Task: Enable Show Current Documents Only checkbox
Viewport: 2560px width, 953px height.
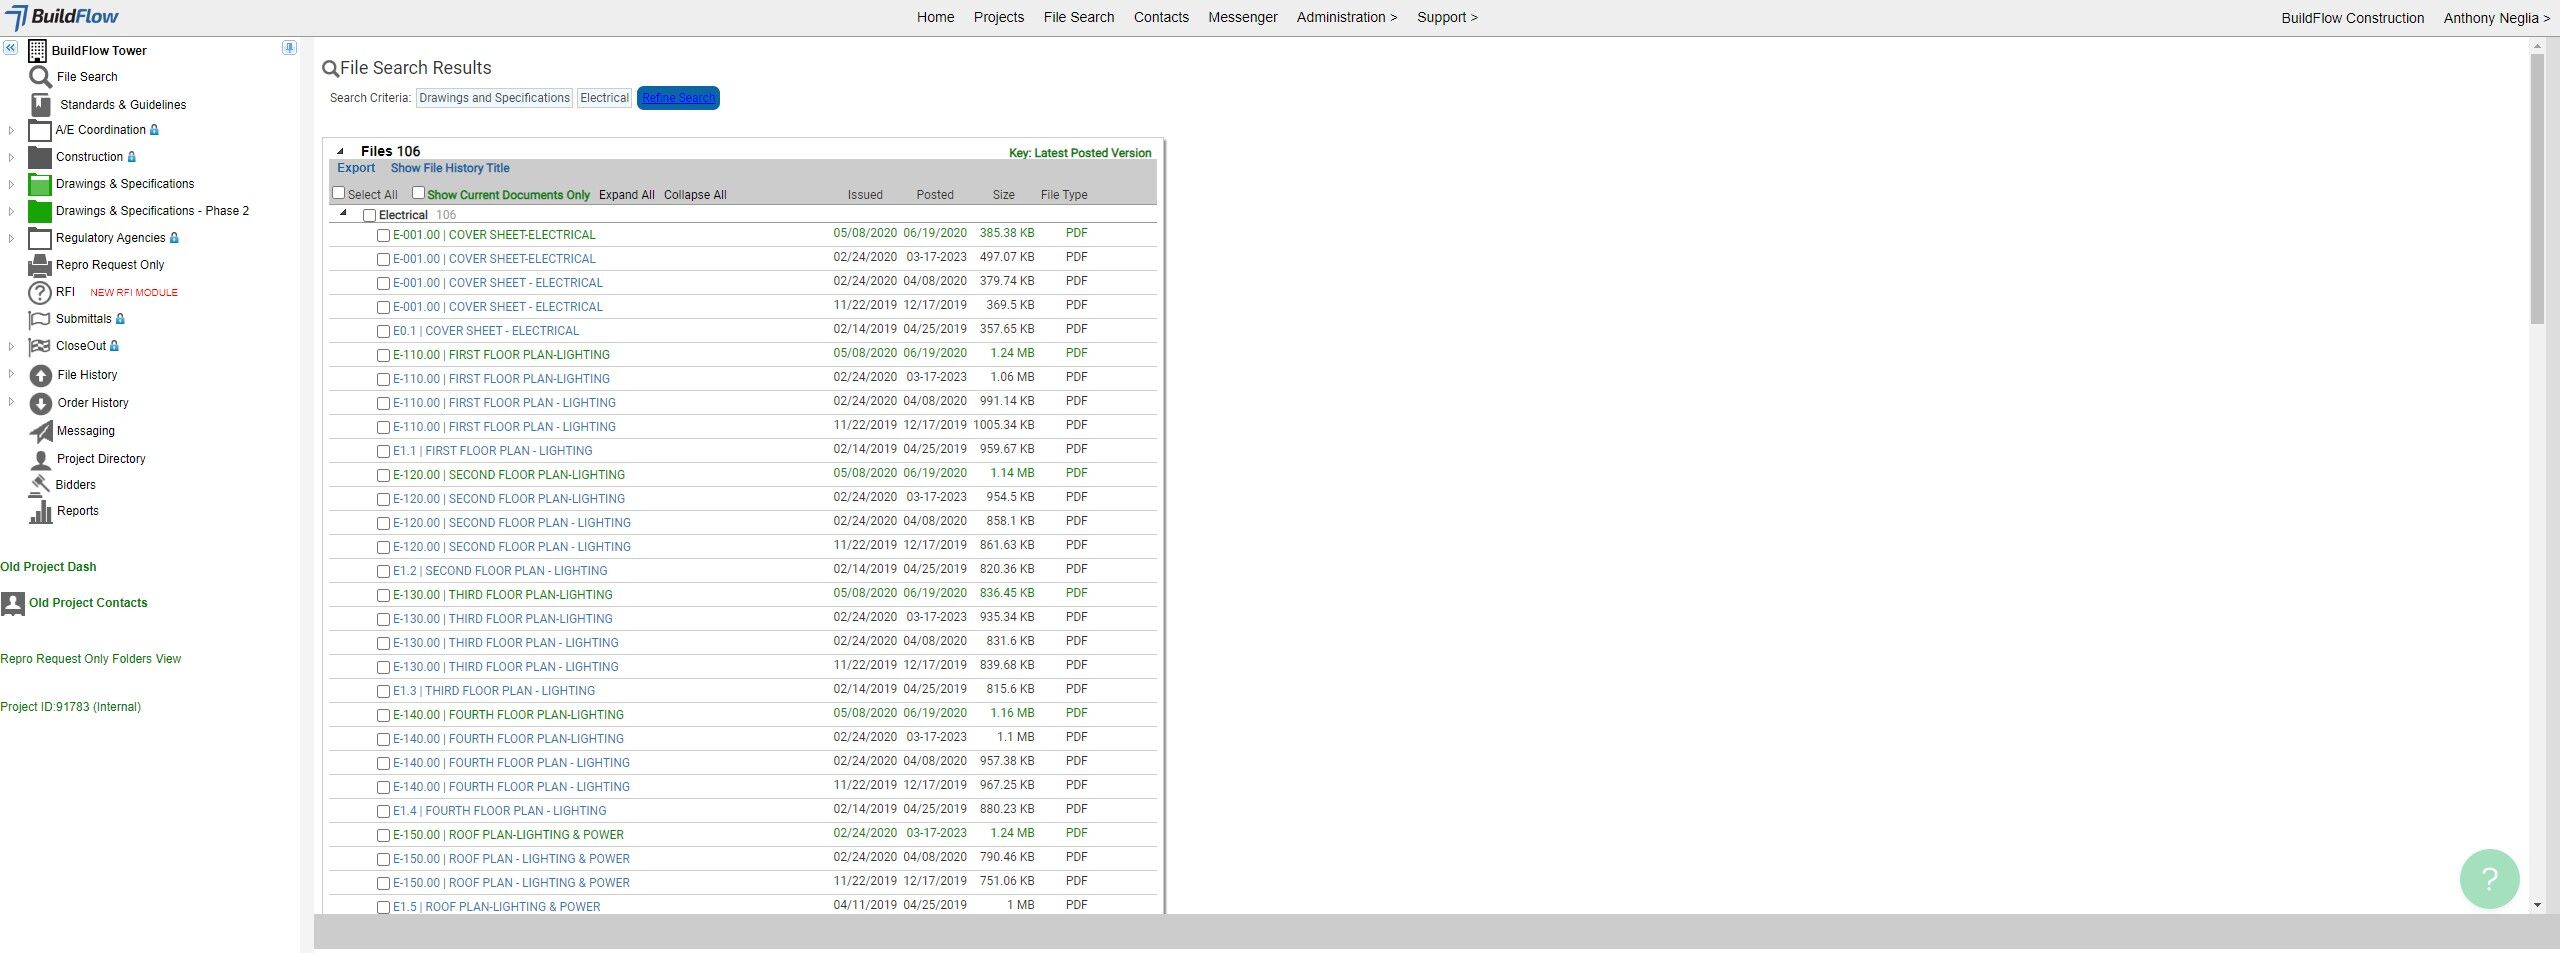Action: 418,193
